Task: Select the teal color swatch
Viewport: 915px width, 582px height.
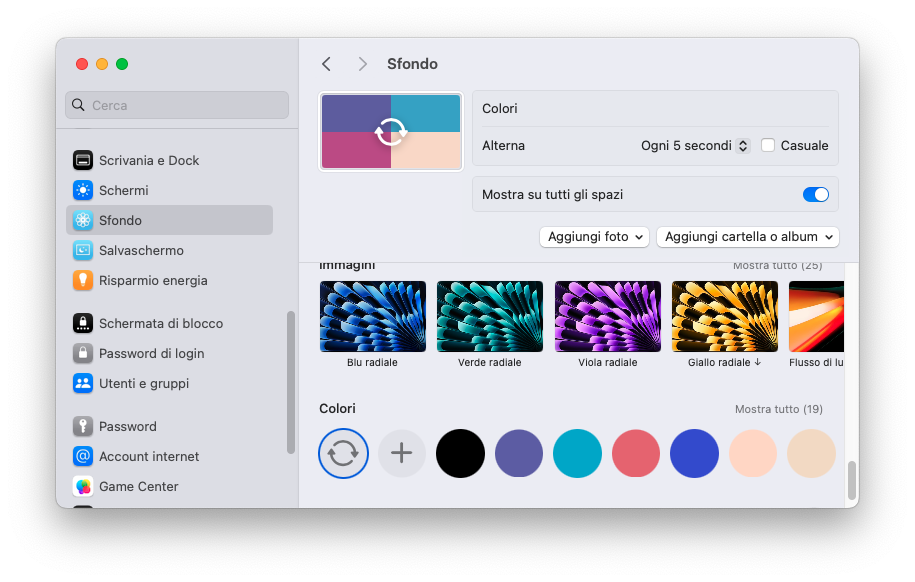Action: [x=577, y=454]
